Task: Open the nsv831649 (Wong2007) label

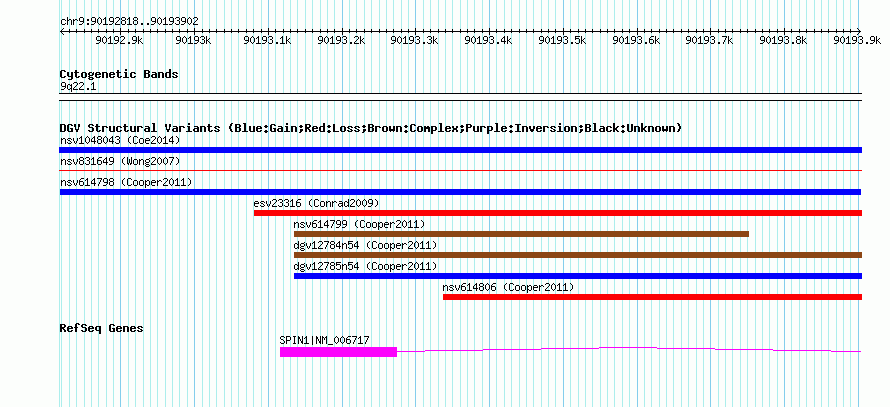Action: (x=120, y=162)
